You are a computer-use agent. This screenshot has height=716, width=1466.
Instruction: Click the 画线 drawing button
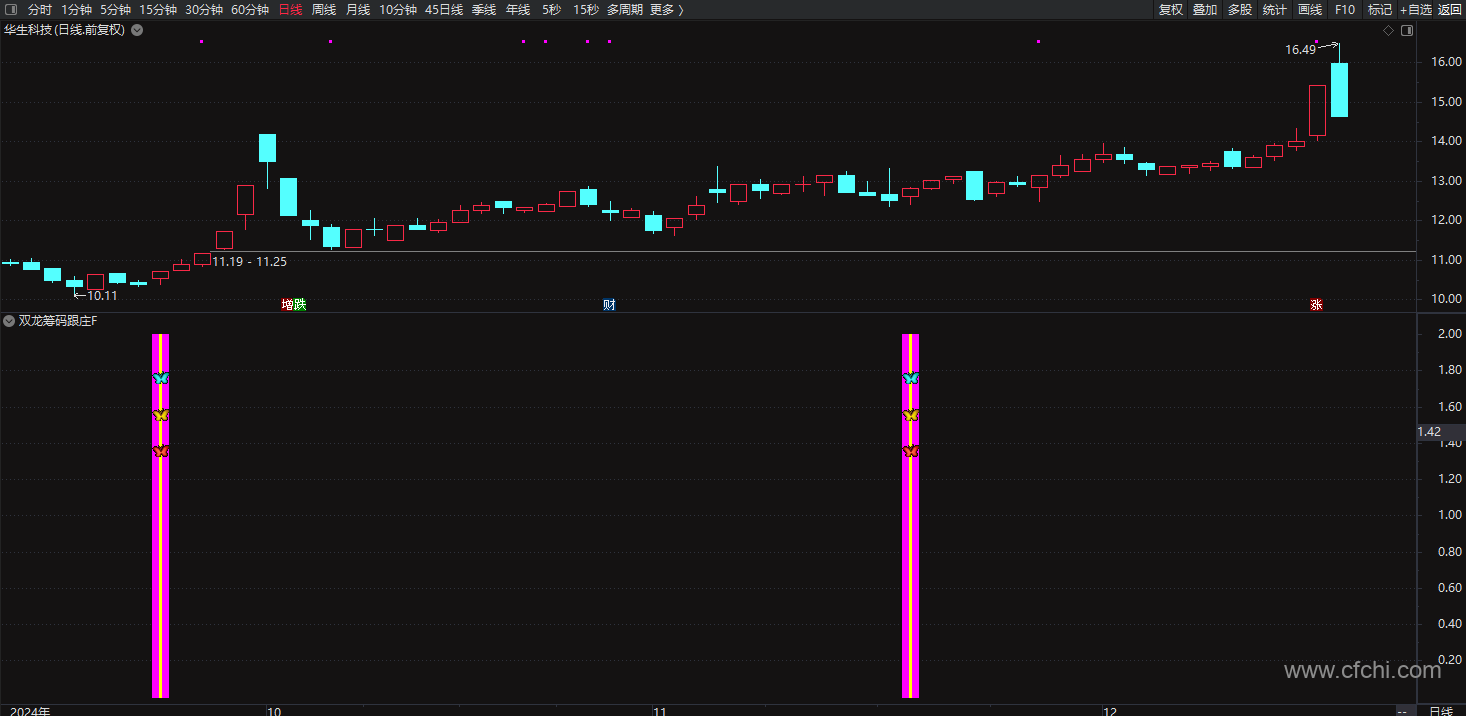click(x=1310, y=9)
